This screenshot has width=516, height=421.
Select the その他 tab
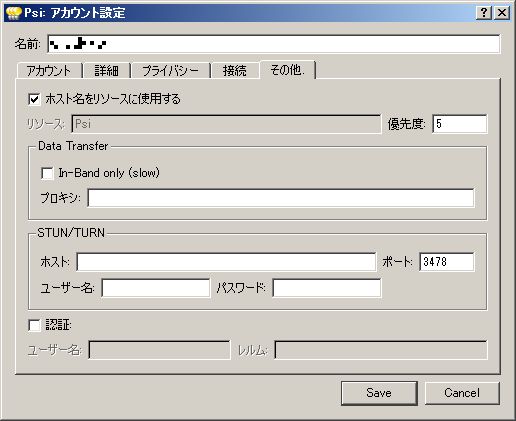click(287, 69)
